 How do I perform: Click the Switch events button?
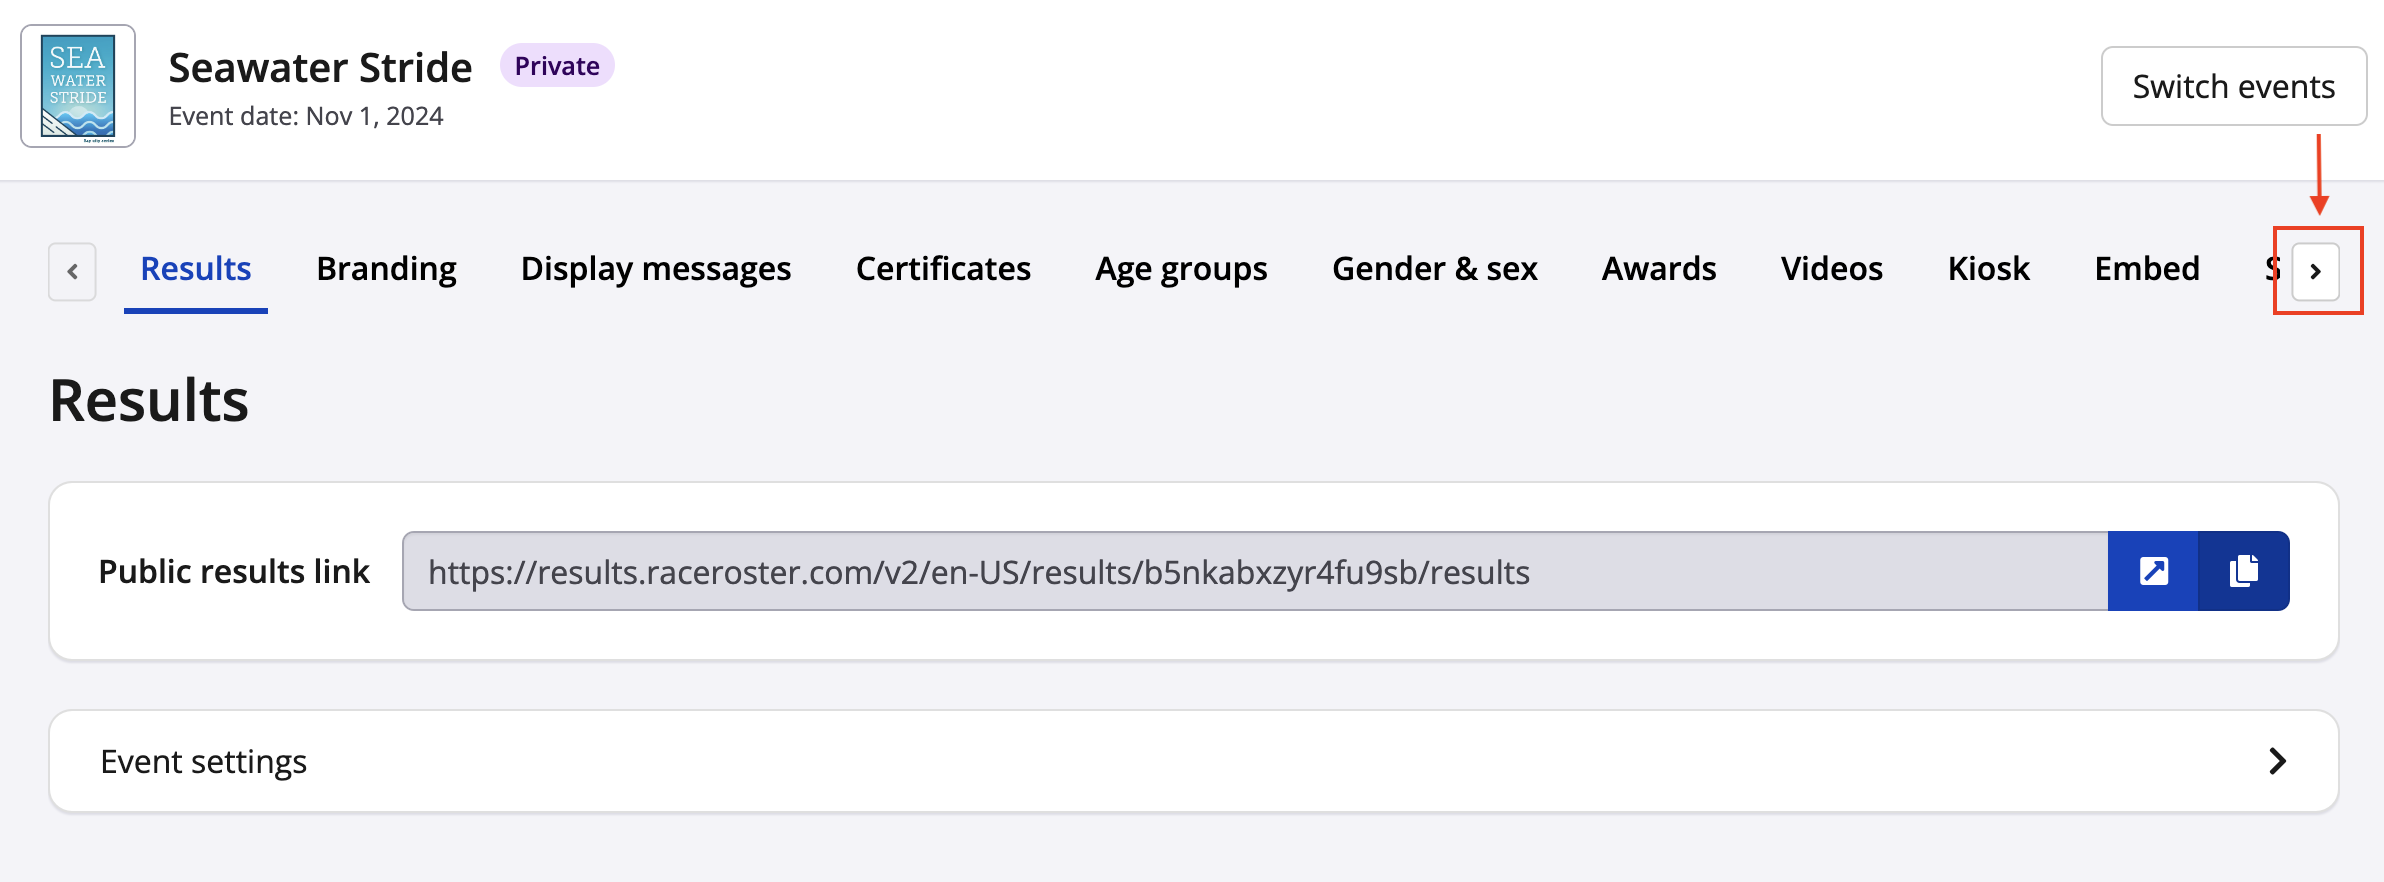pos(2233,86)
